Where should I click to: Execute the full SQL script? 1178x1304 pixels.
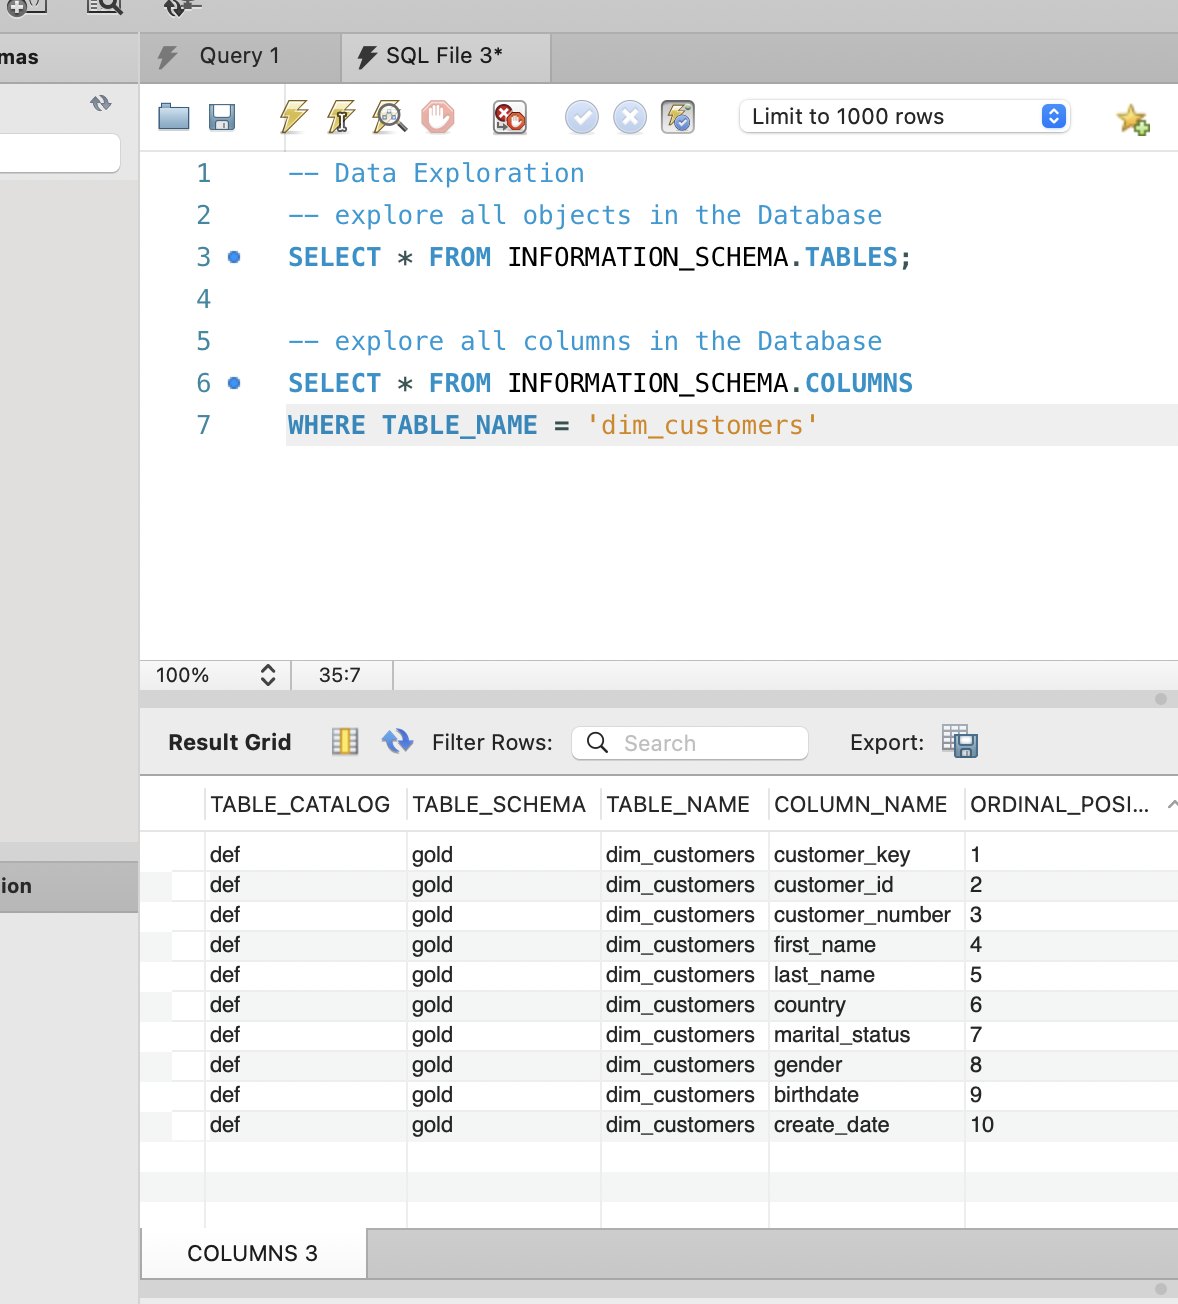(291, 117)
